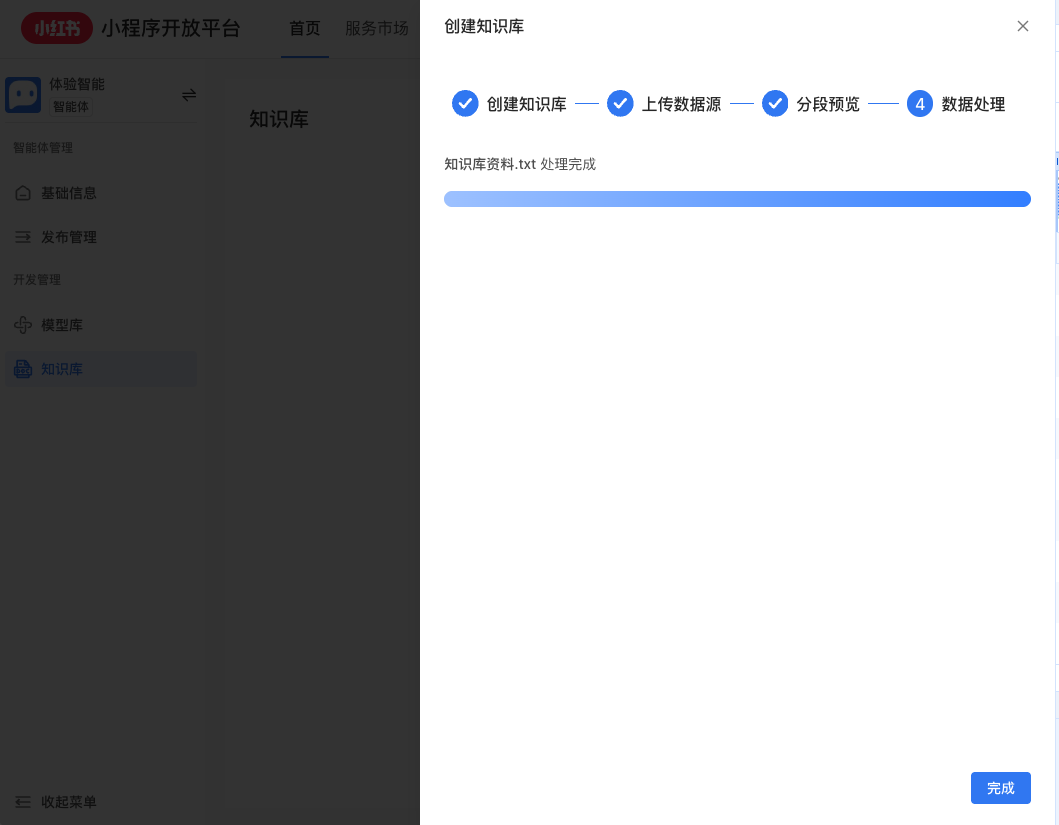Close the 创建知识库 dialog
Screen dimensions: 1059x825
(1022, 26)
